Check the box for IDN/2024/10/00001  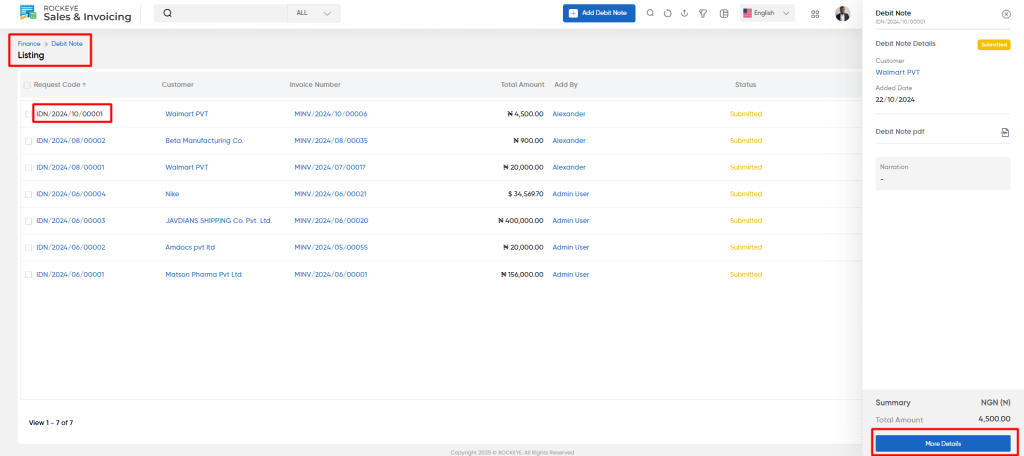click(x=28, y=114)
